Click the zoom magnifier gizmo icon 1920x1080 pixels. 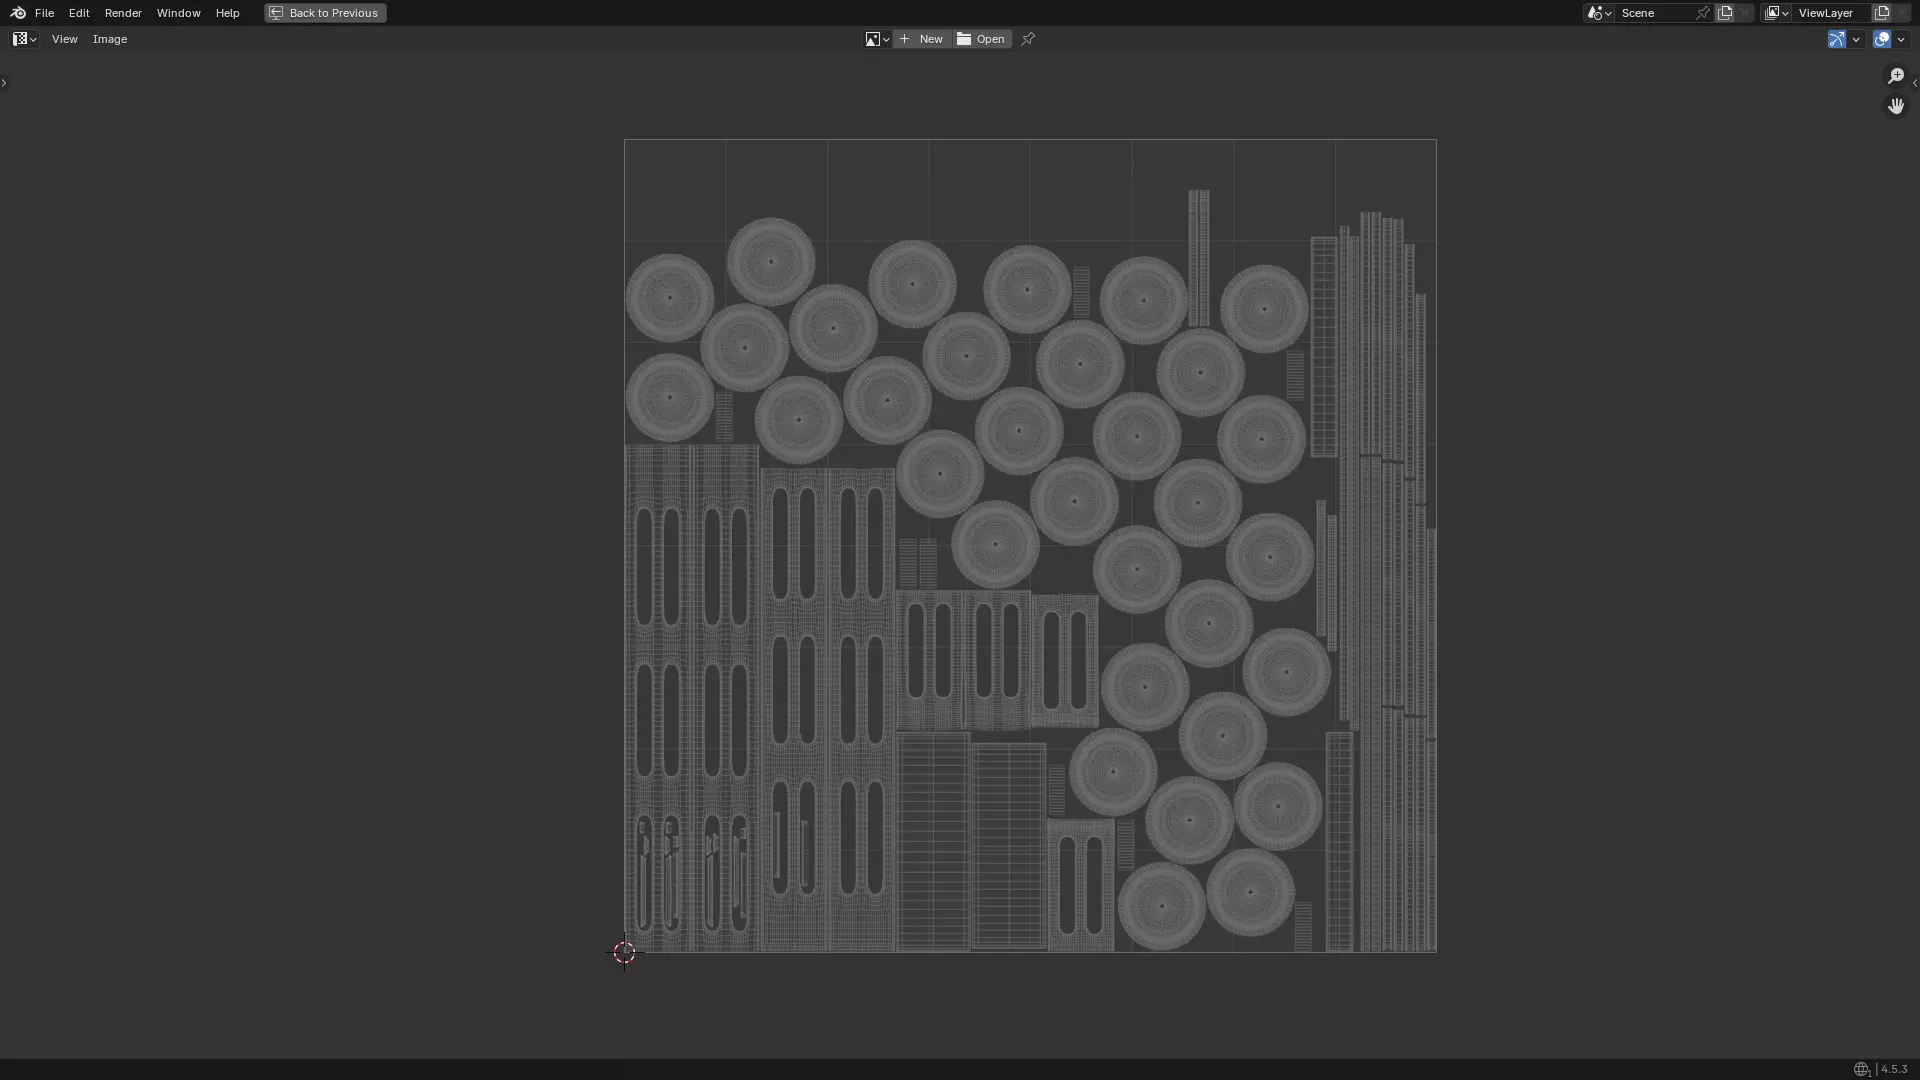[1896, 76]
